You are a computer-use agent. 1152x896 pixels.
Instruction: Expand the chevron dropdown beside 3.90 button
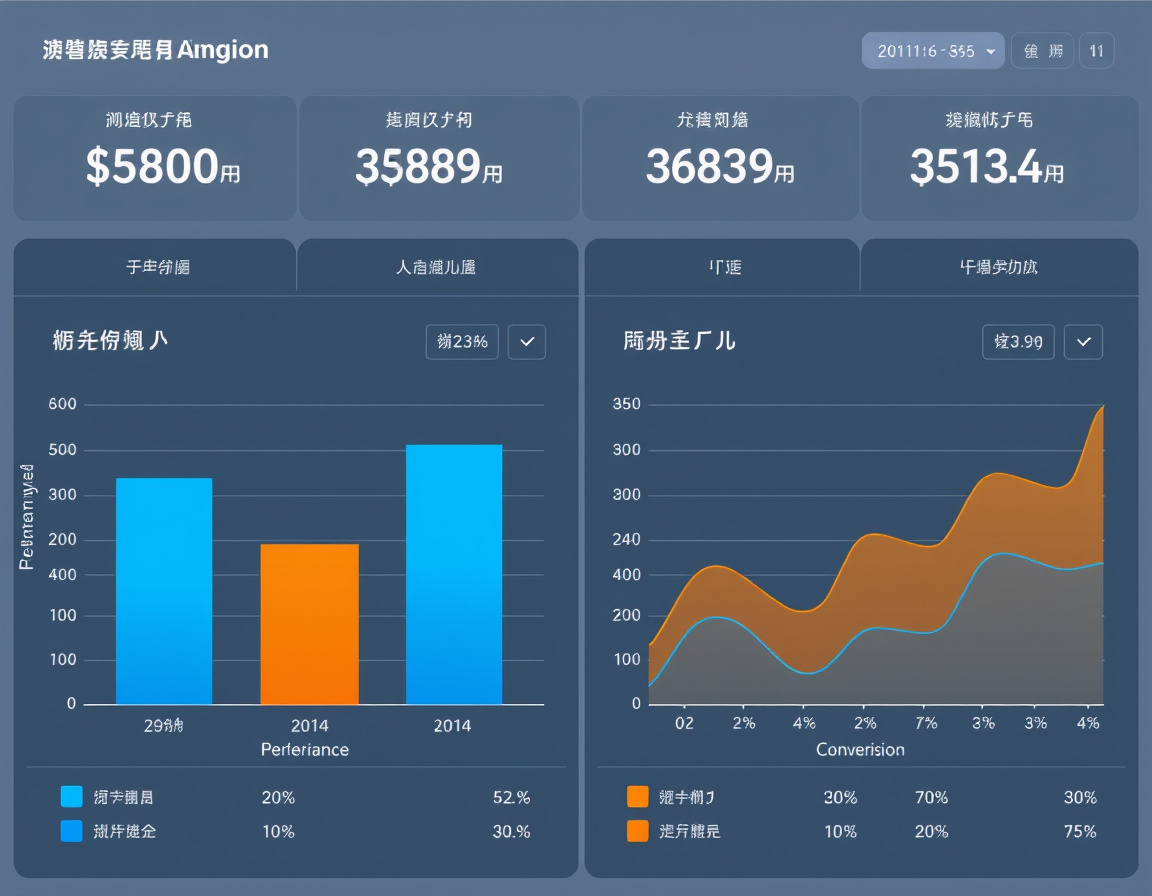[1084, 342]
